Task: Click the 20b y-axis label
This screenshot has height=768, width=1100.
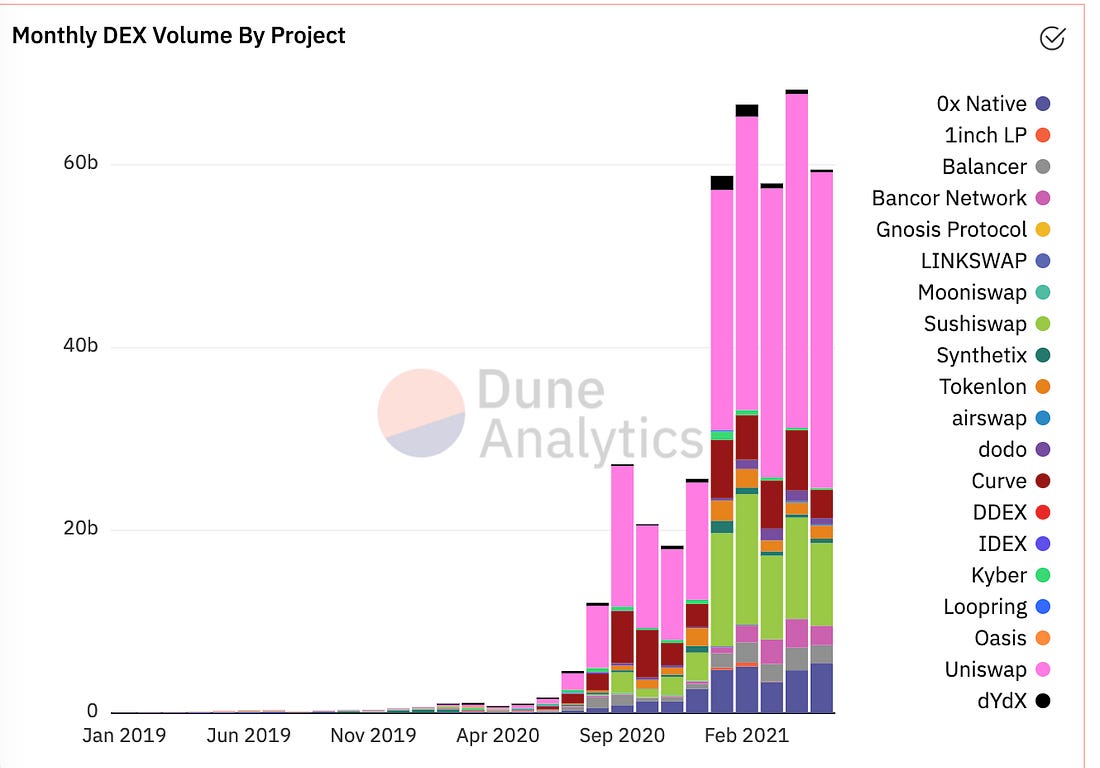Action: pyautogui.click(x=81, y=528)
